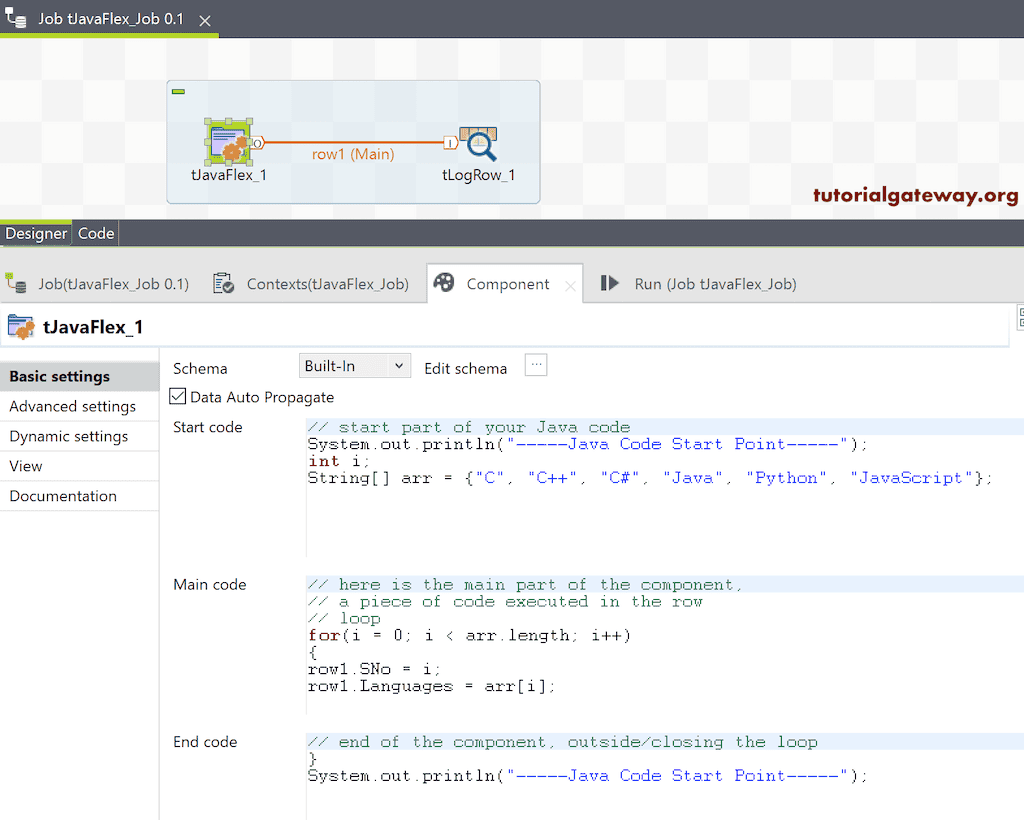Switch to the Code view

pyautogui.click(x=95, y=233)
